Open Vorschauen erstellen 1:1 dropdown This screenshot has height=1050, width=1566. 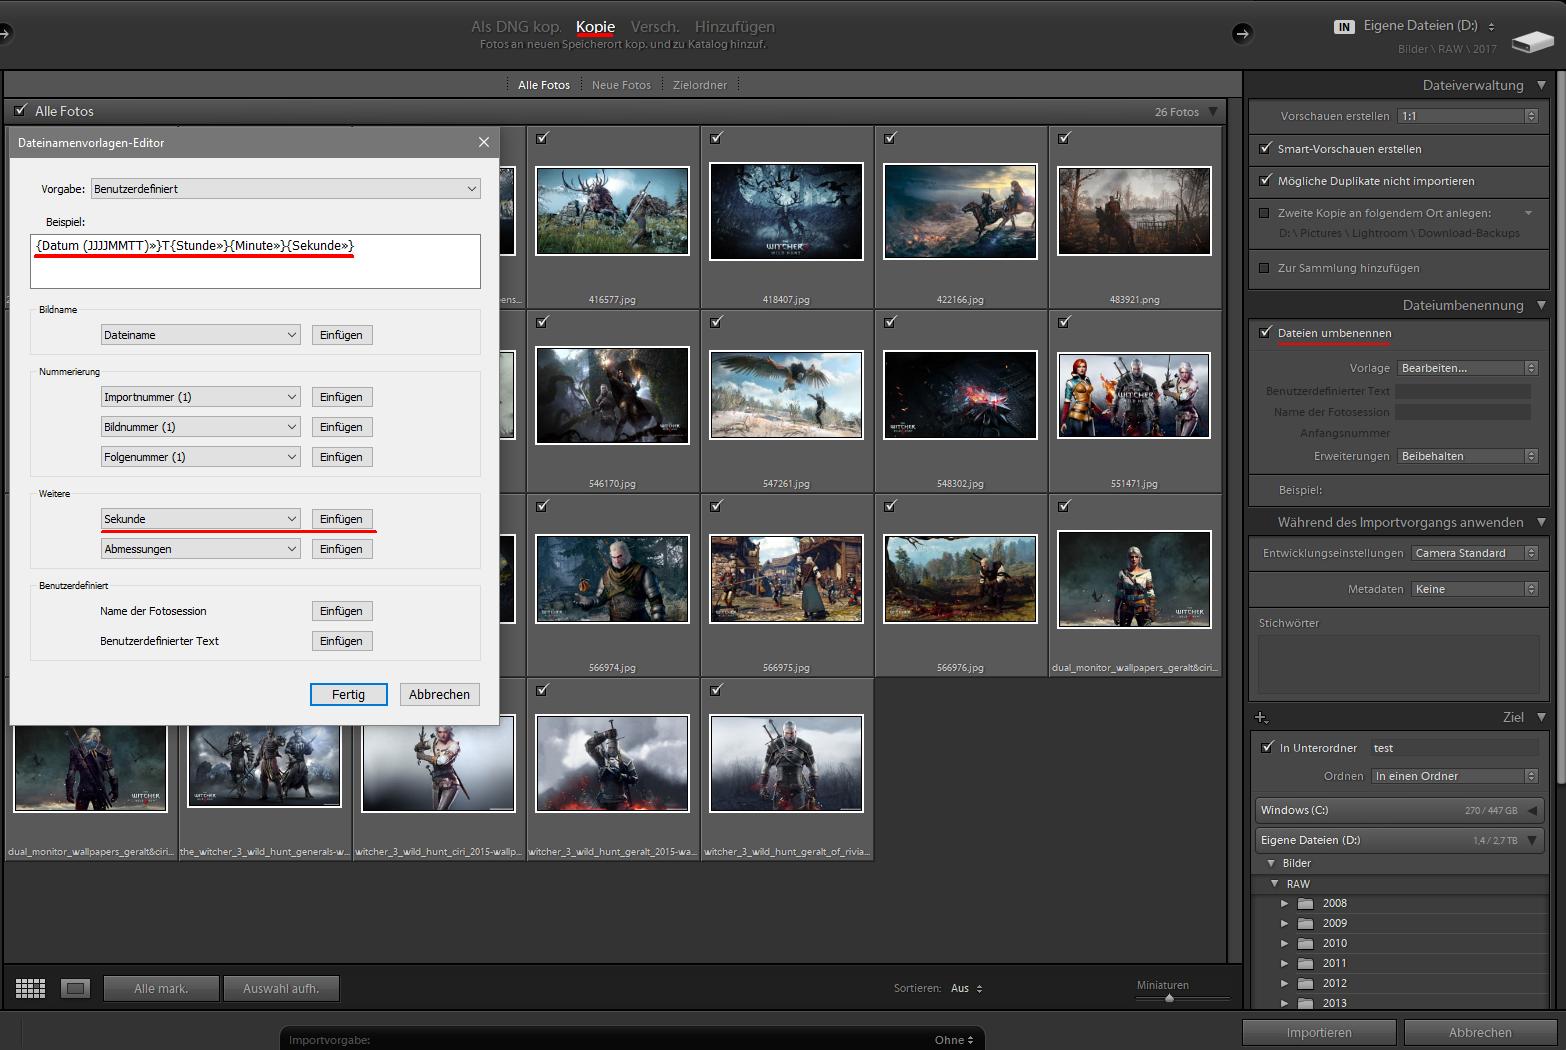pos(1467,116)
